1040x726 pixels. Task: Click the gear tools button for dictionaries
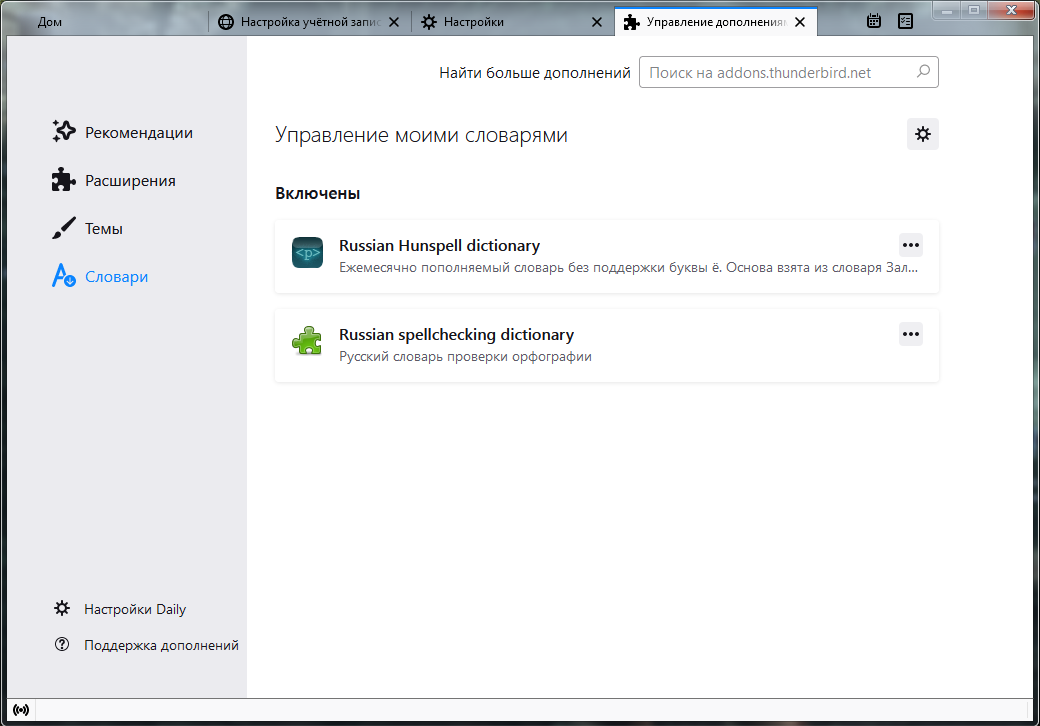922,134
